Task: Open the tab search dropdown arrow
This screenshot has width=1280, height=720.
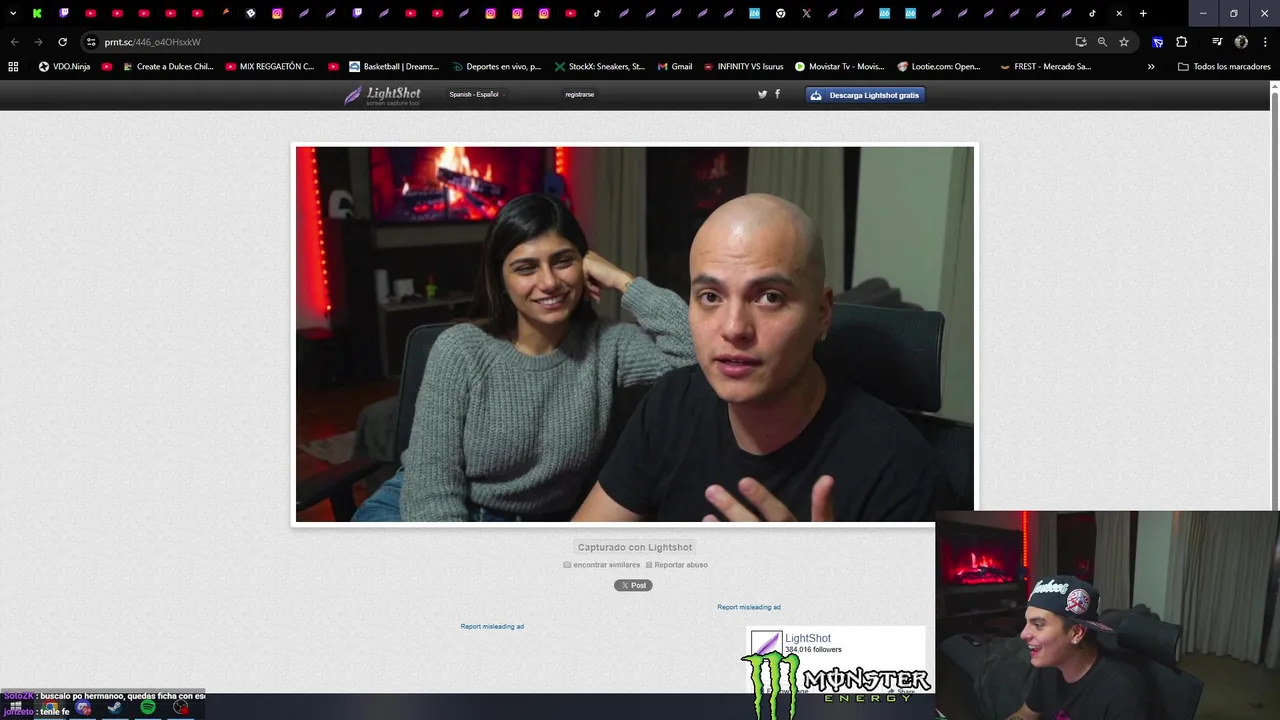Action: pyautogui.click(x=13, y=13)
